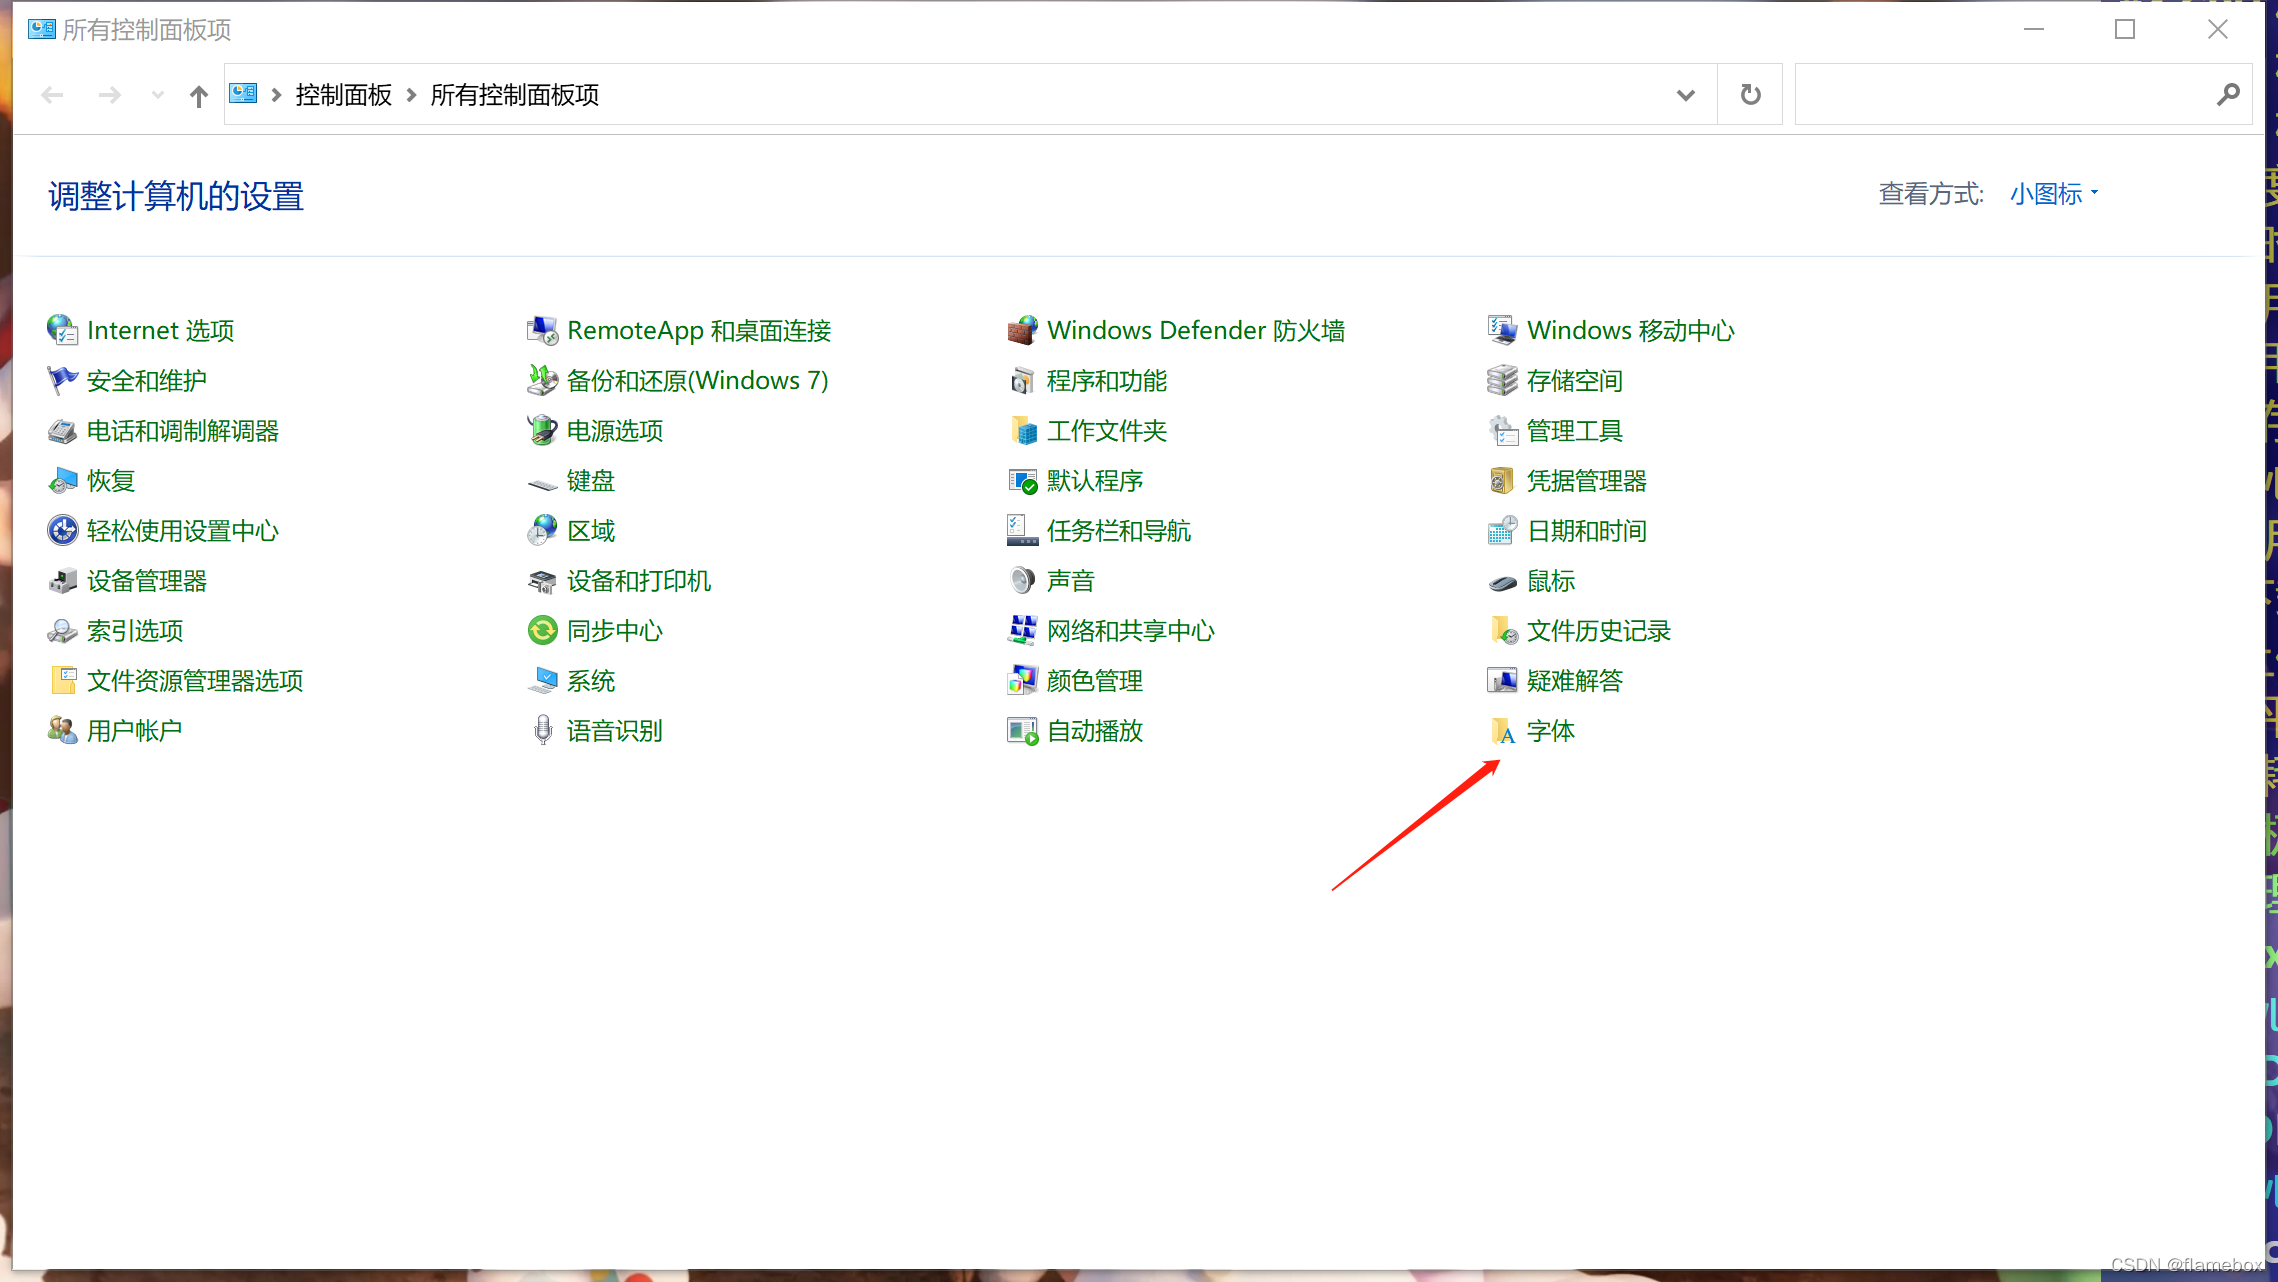The width and height of the screenshot is (2278, 1282).
Task: Open the Internet 选项 globe icon
Action: coord(62,330)
